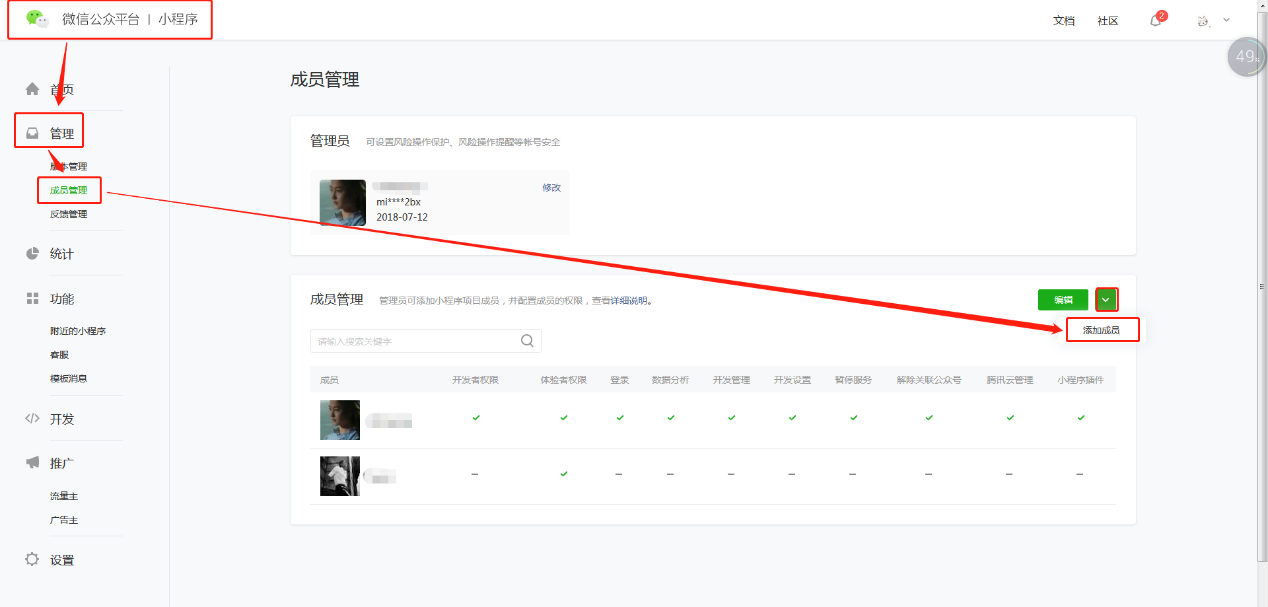Image resolution: width=1268 pixels, height=607 pixels.
Task: Click the WeChat logo in header
Action: [x=37, y=18]
